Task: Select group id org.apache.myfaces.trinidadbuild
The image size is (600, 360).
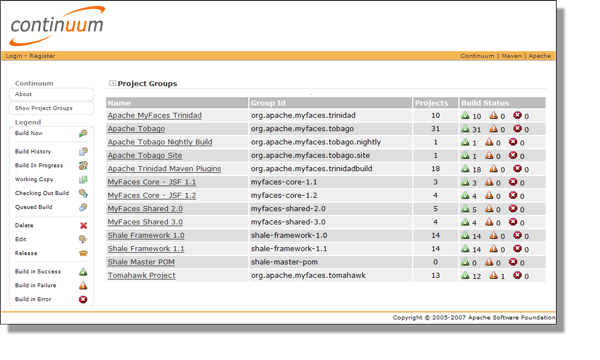Action: (311, 169)
